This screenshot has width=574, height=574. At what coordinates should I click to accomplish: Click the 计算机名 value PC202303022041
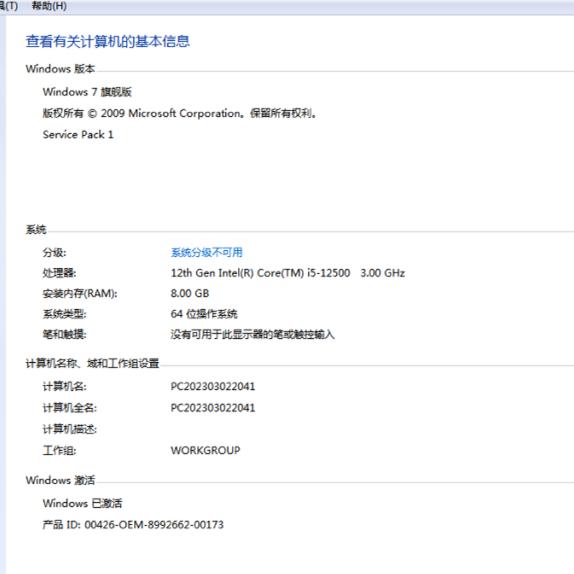click(x=213, y=386)
